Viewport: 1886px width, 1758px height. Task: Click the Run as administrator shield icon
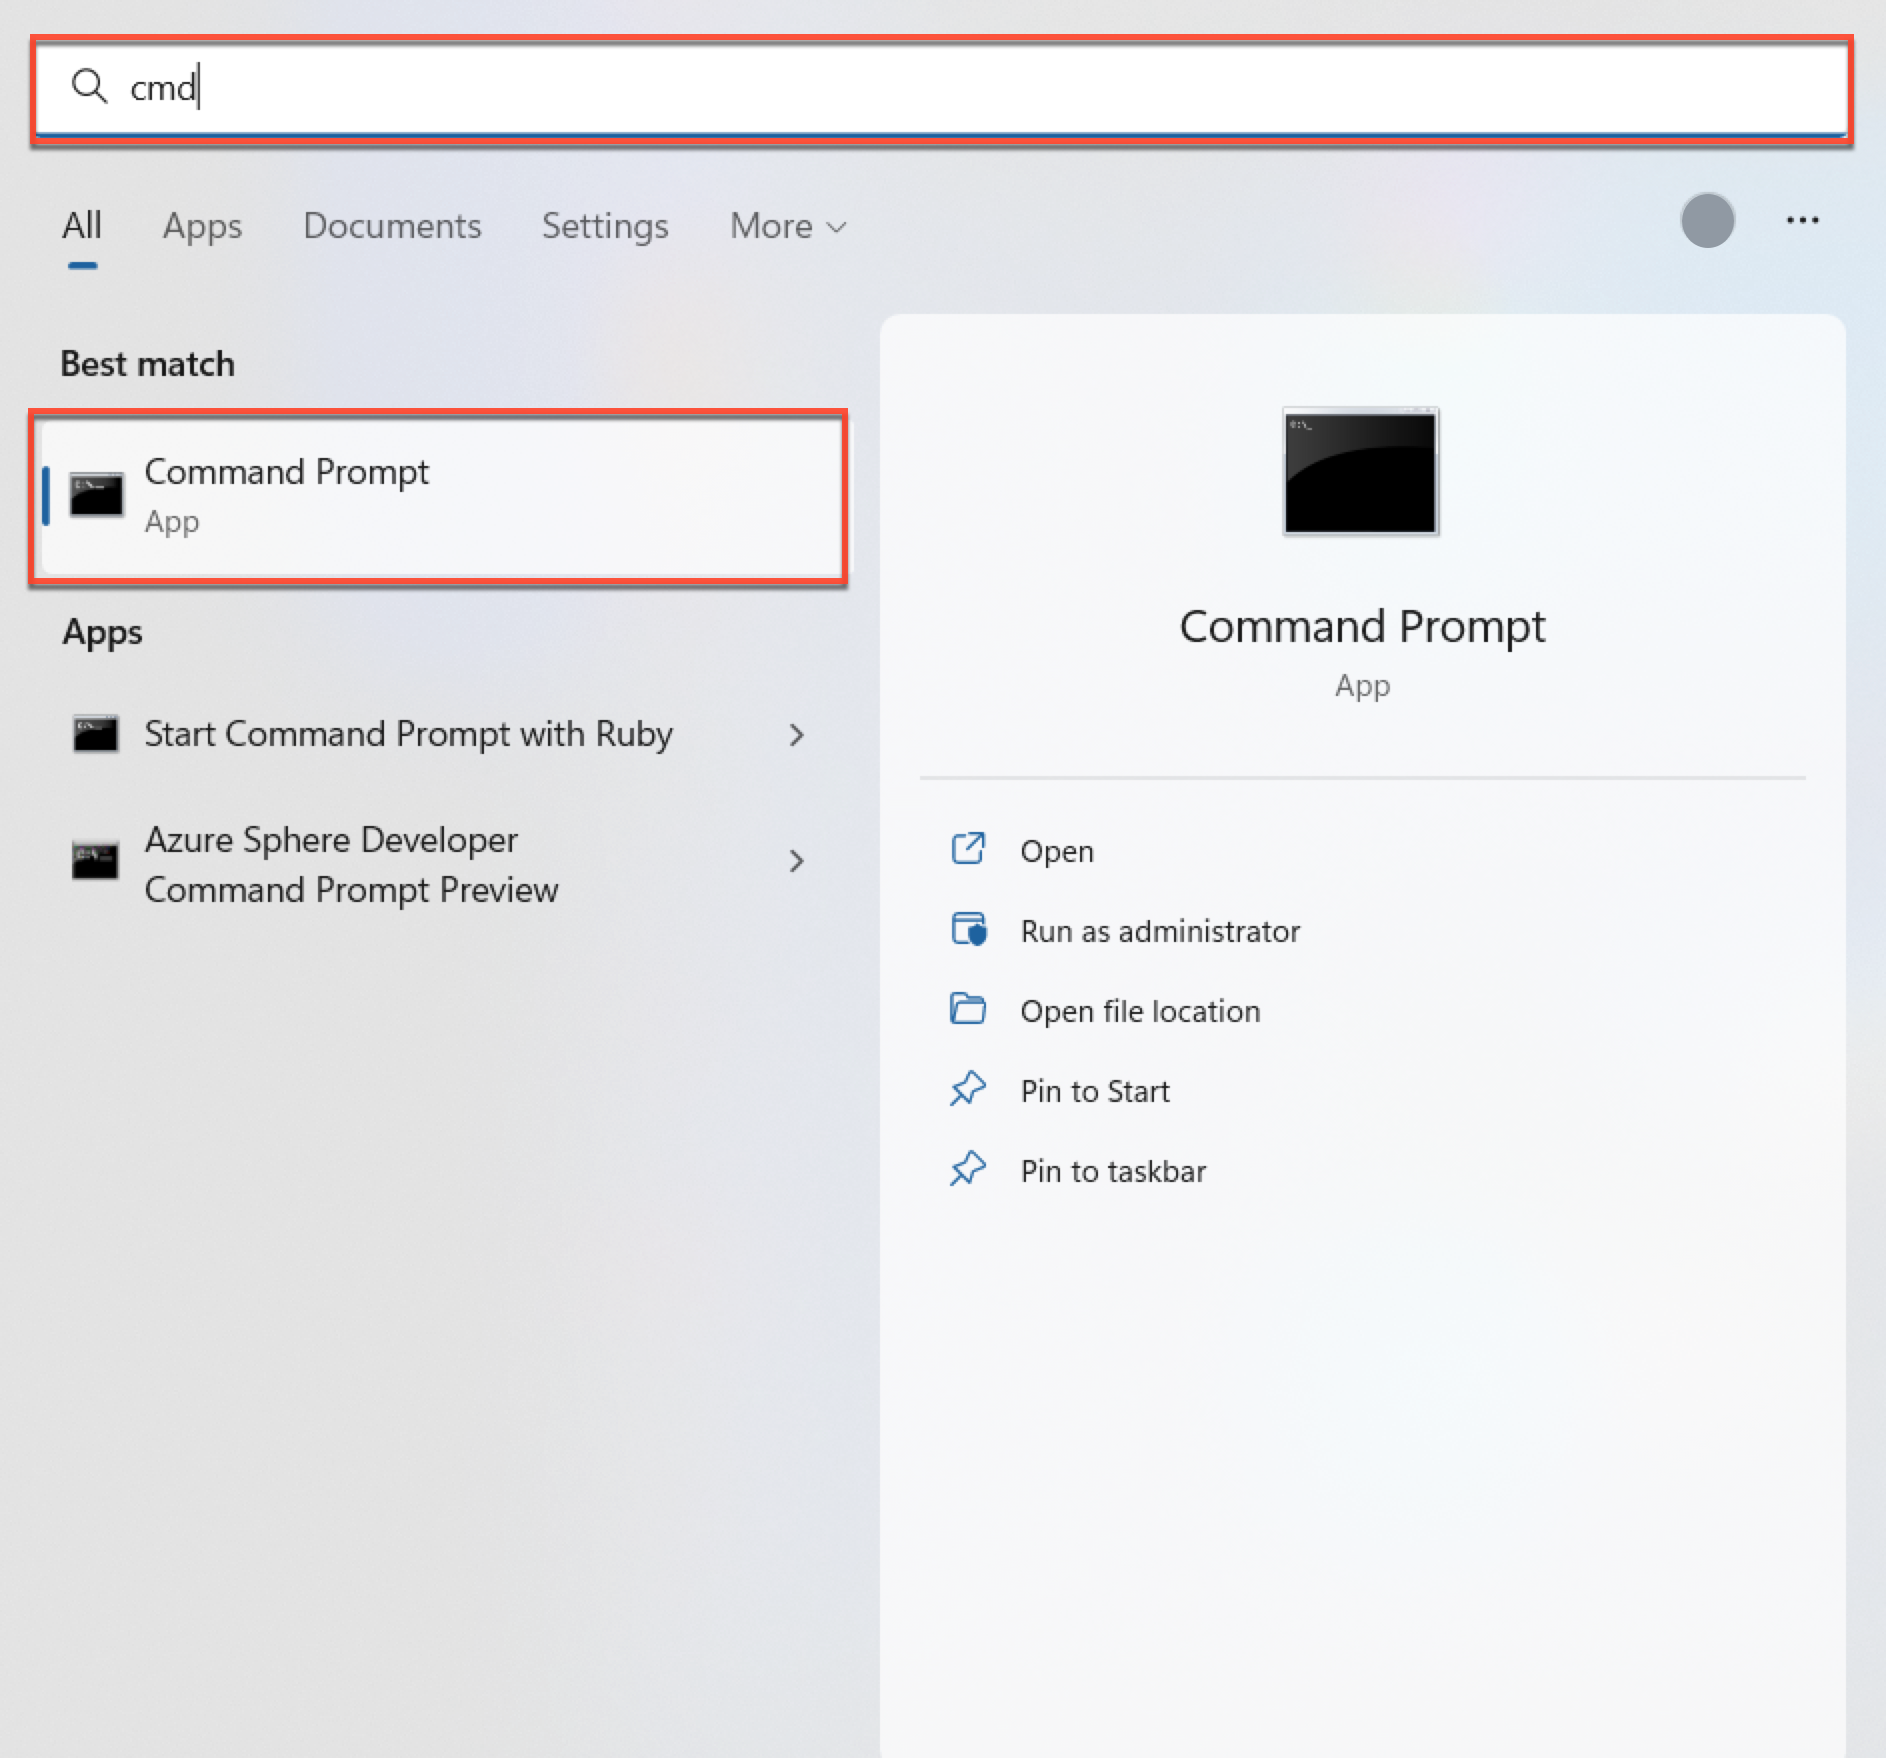click(968, 929)
